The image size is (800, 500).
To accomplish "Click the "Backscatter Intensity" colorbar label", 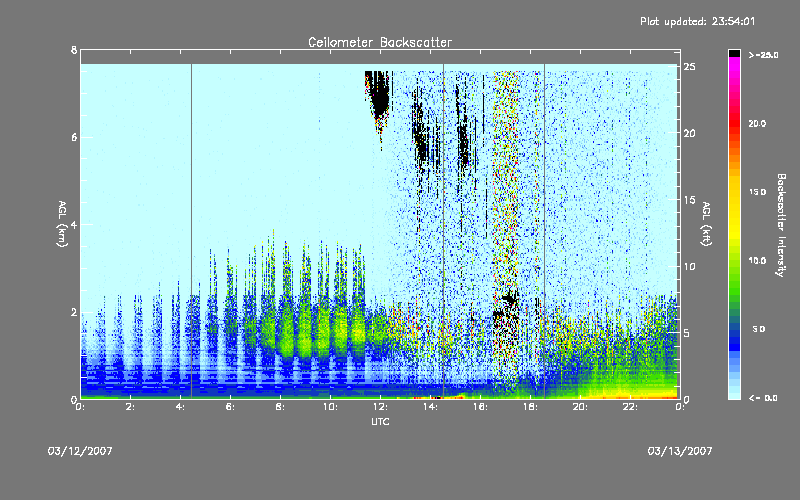I will (x=781, y=225).
